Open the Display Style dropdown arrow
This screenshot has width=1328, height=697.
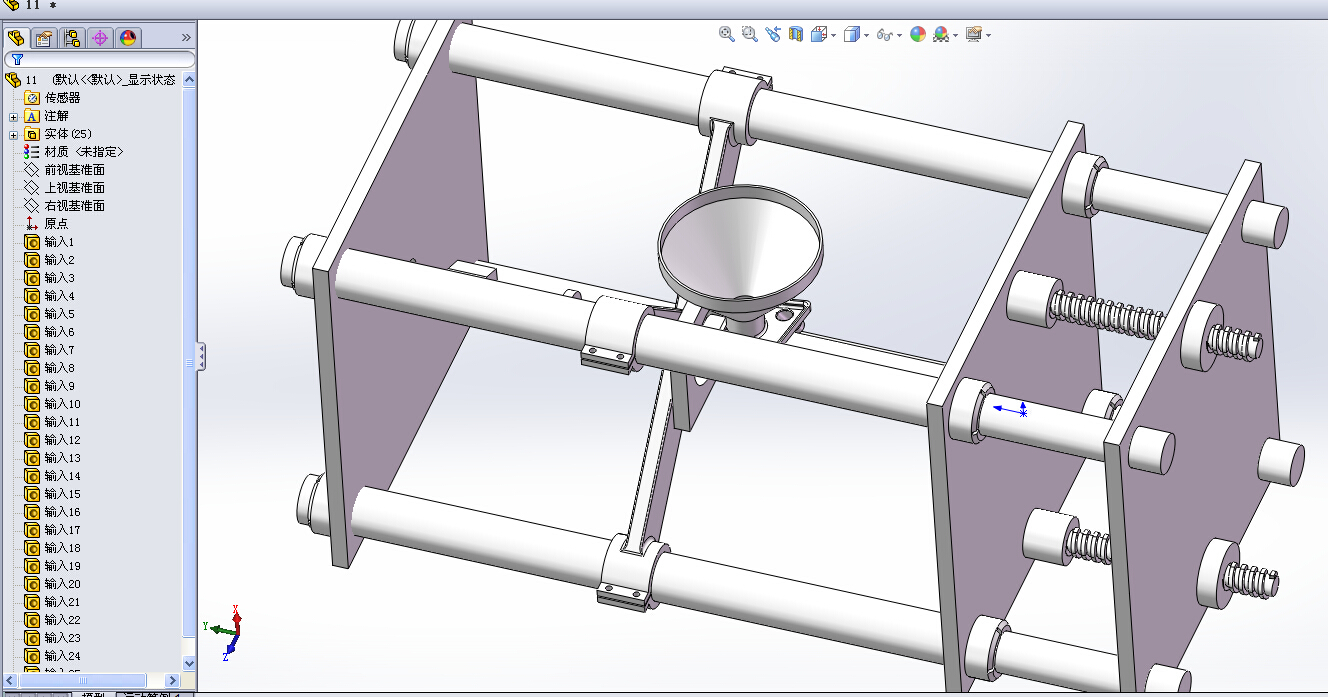[x=866, y=35]
